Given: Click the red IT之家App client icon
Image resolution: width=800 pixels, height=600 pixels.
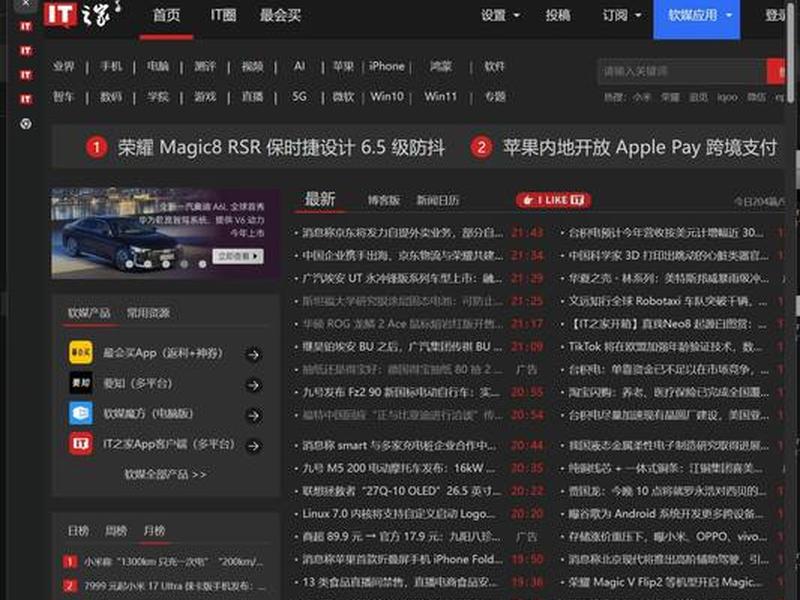Looking at the screenshot, I should [x=81, y=444].
